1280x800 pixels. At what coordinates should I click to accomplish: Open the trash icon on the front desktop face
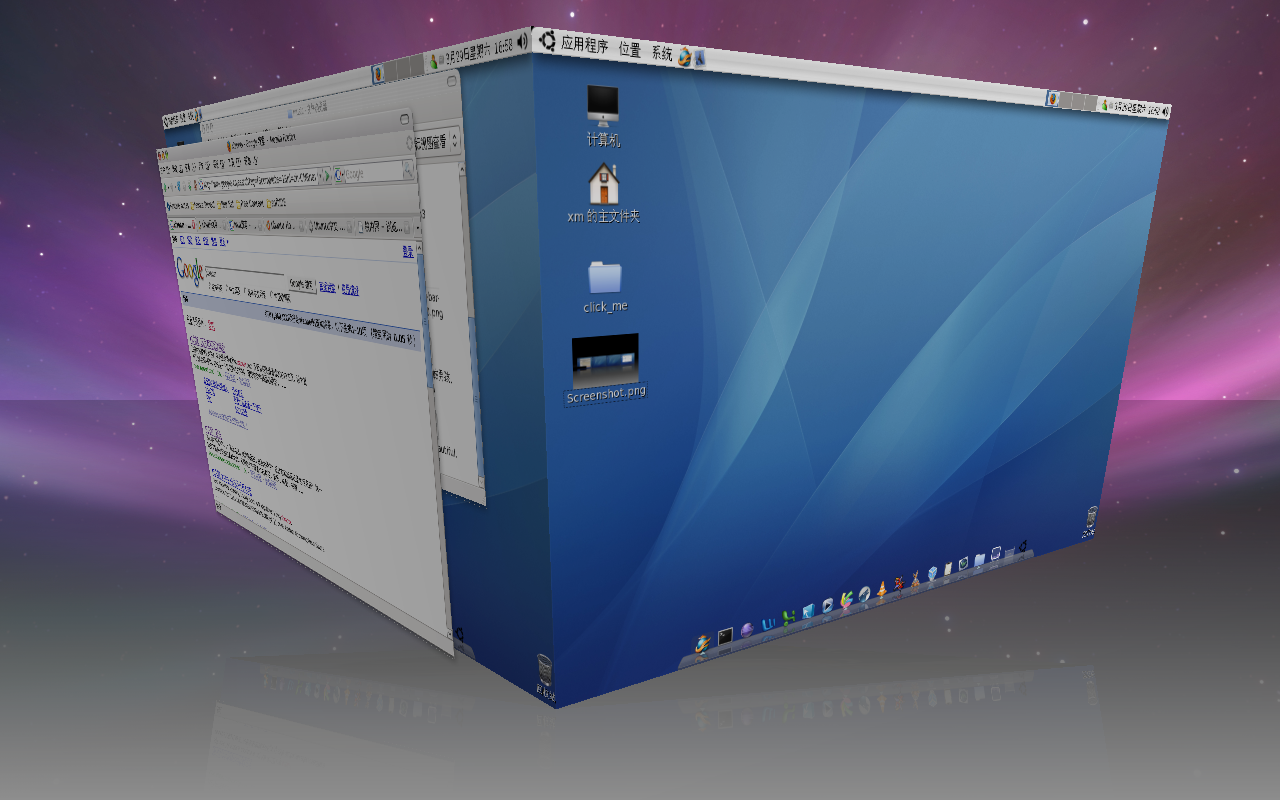point(1091,523)
